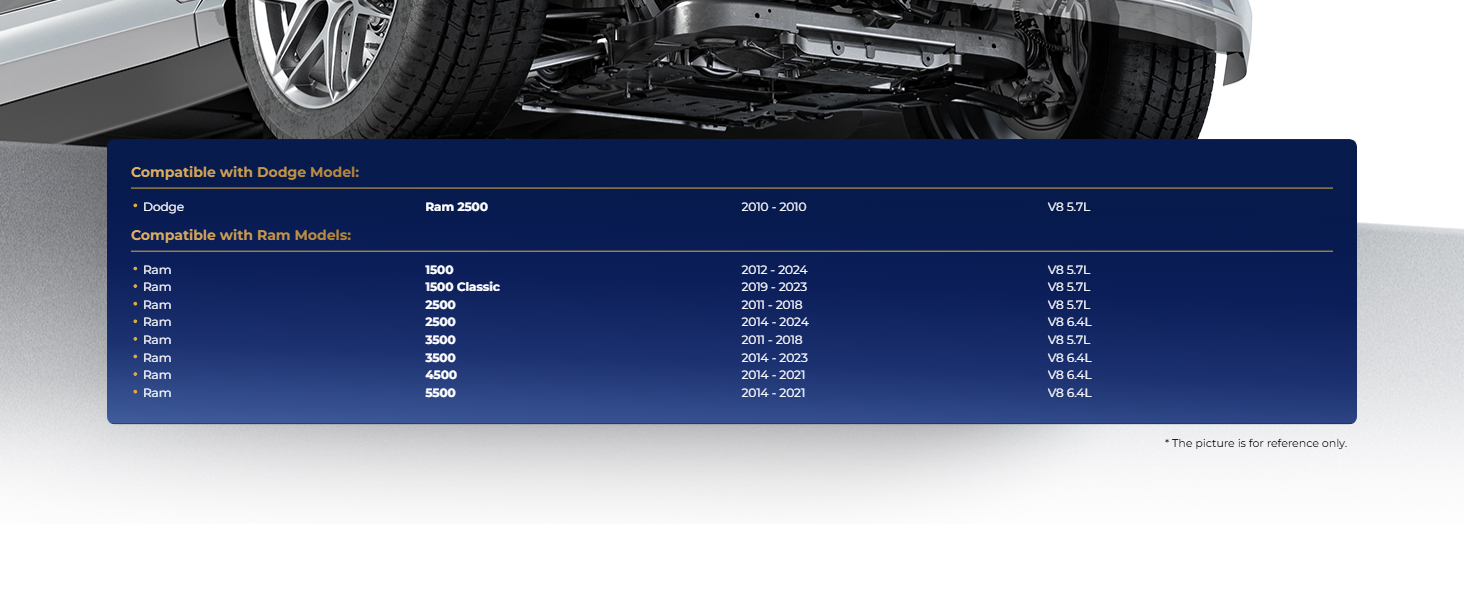1464x600 pixels.
Task: Click the "Dodge" make label
Action: [x=163, y=207]
